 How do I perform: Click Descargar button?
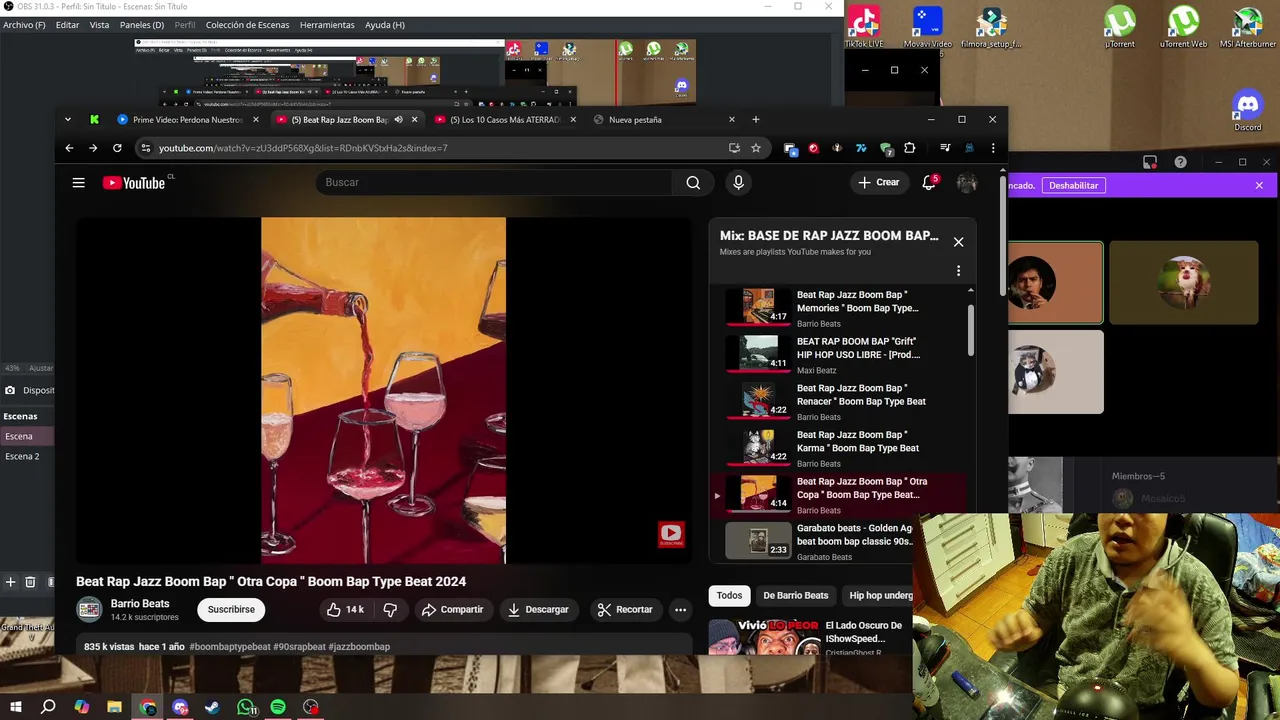pyautogui.click(x=538, y=609)
